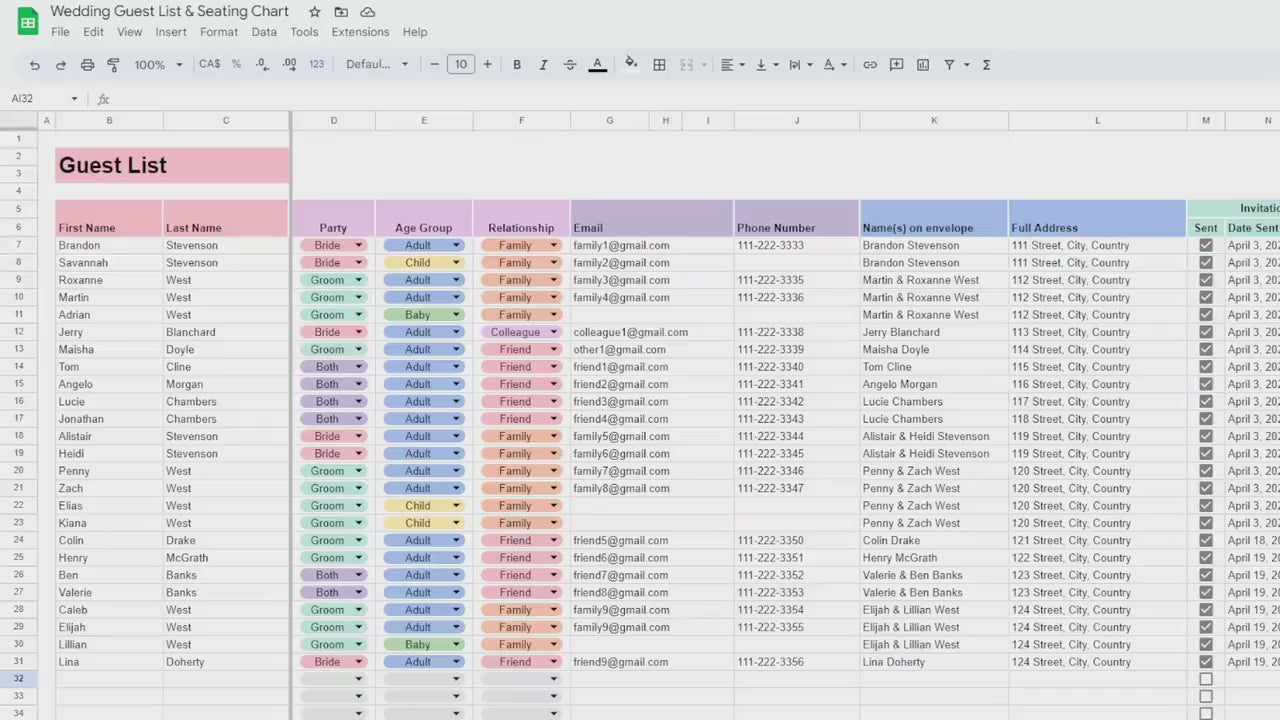Viewport: 1280px width, 720px height.
Task: Open Party dropdown for Jerry Blanchard
Action: click(358, 332)
